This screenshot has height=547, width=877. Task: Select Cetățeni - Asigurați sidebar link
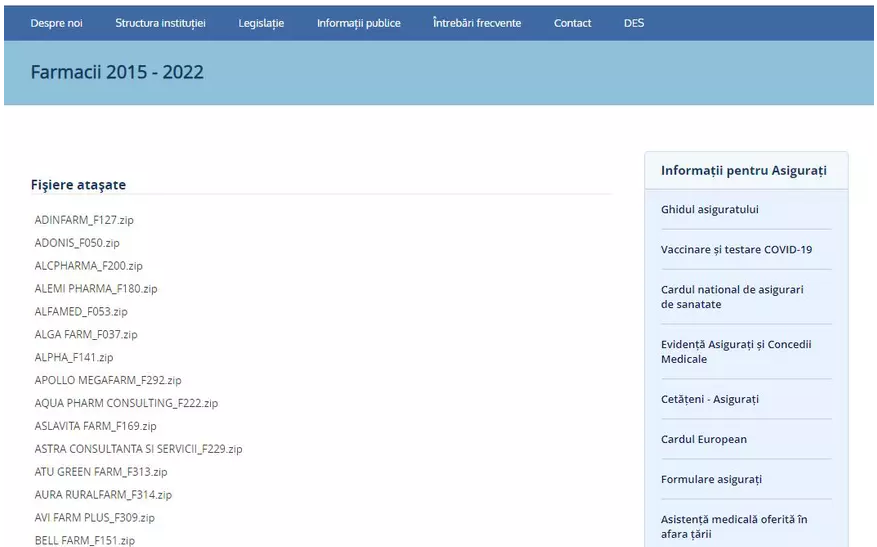[710, 399]
